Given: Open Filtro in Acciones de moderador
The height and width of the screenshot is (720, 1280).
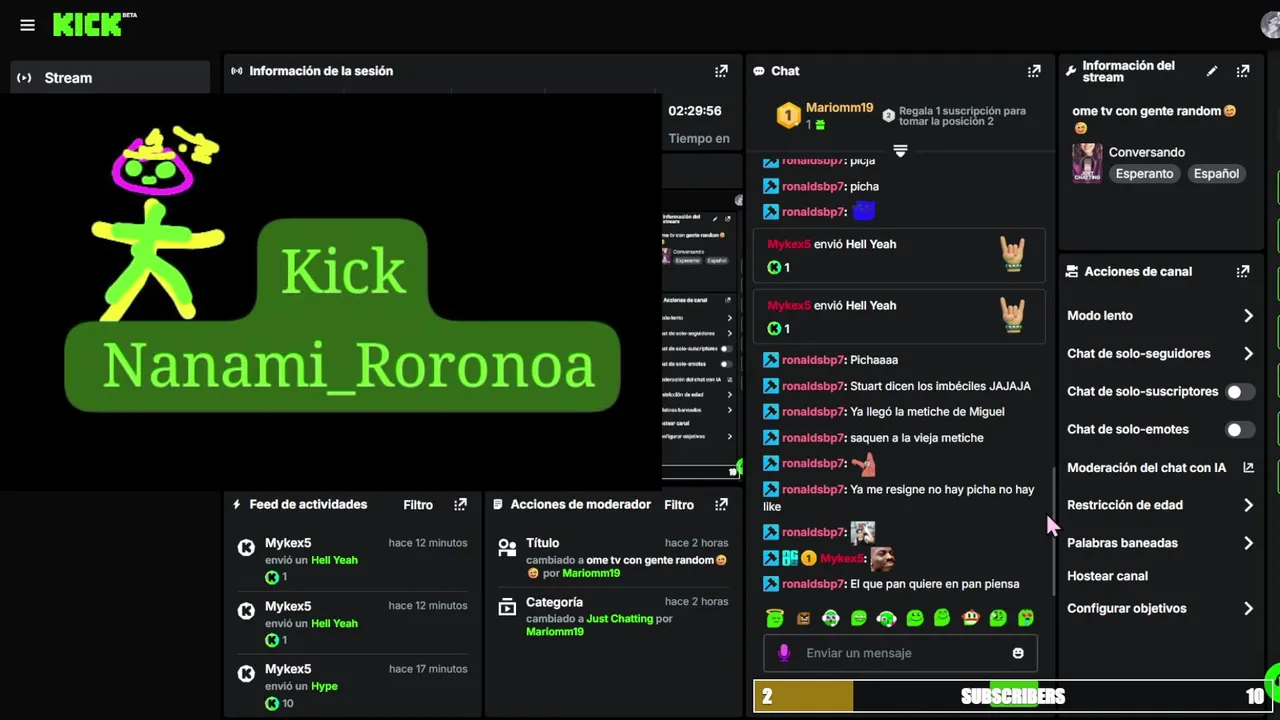Looking at the screenshot, I should [x=679, y=505].
